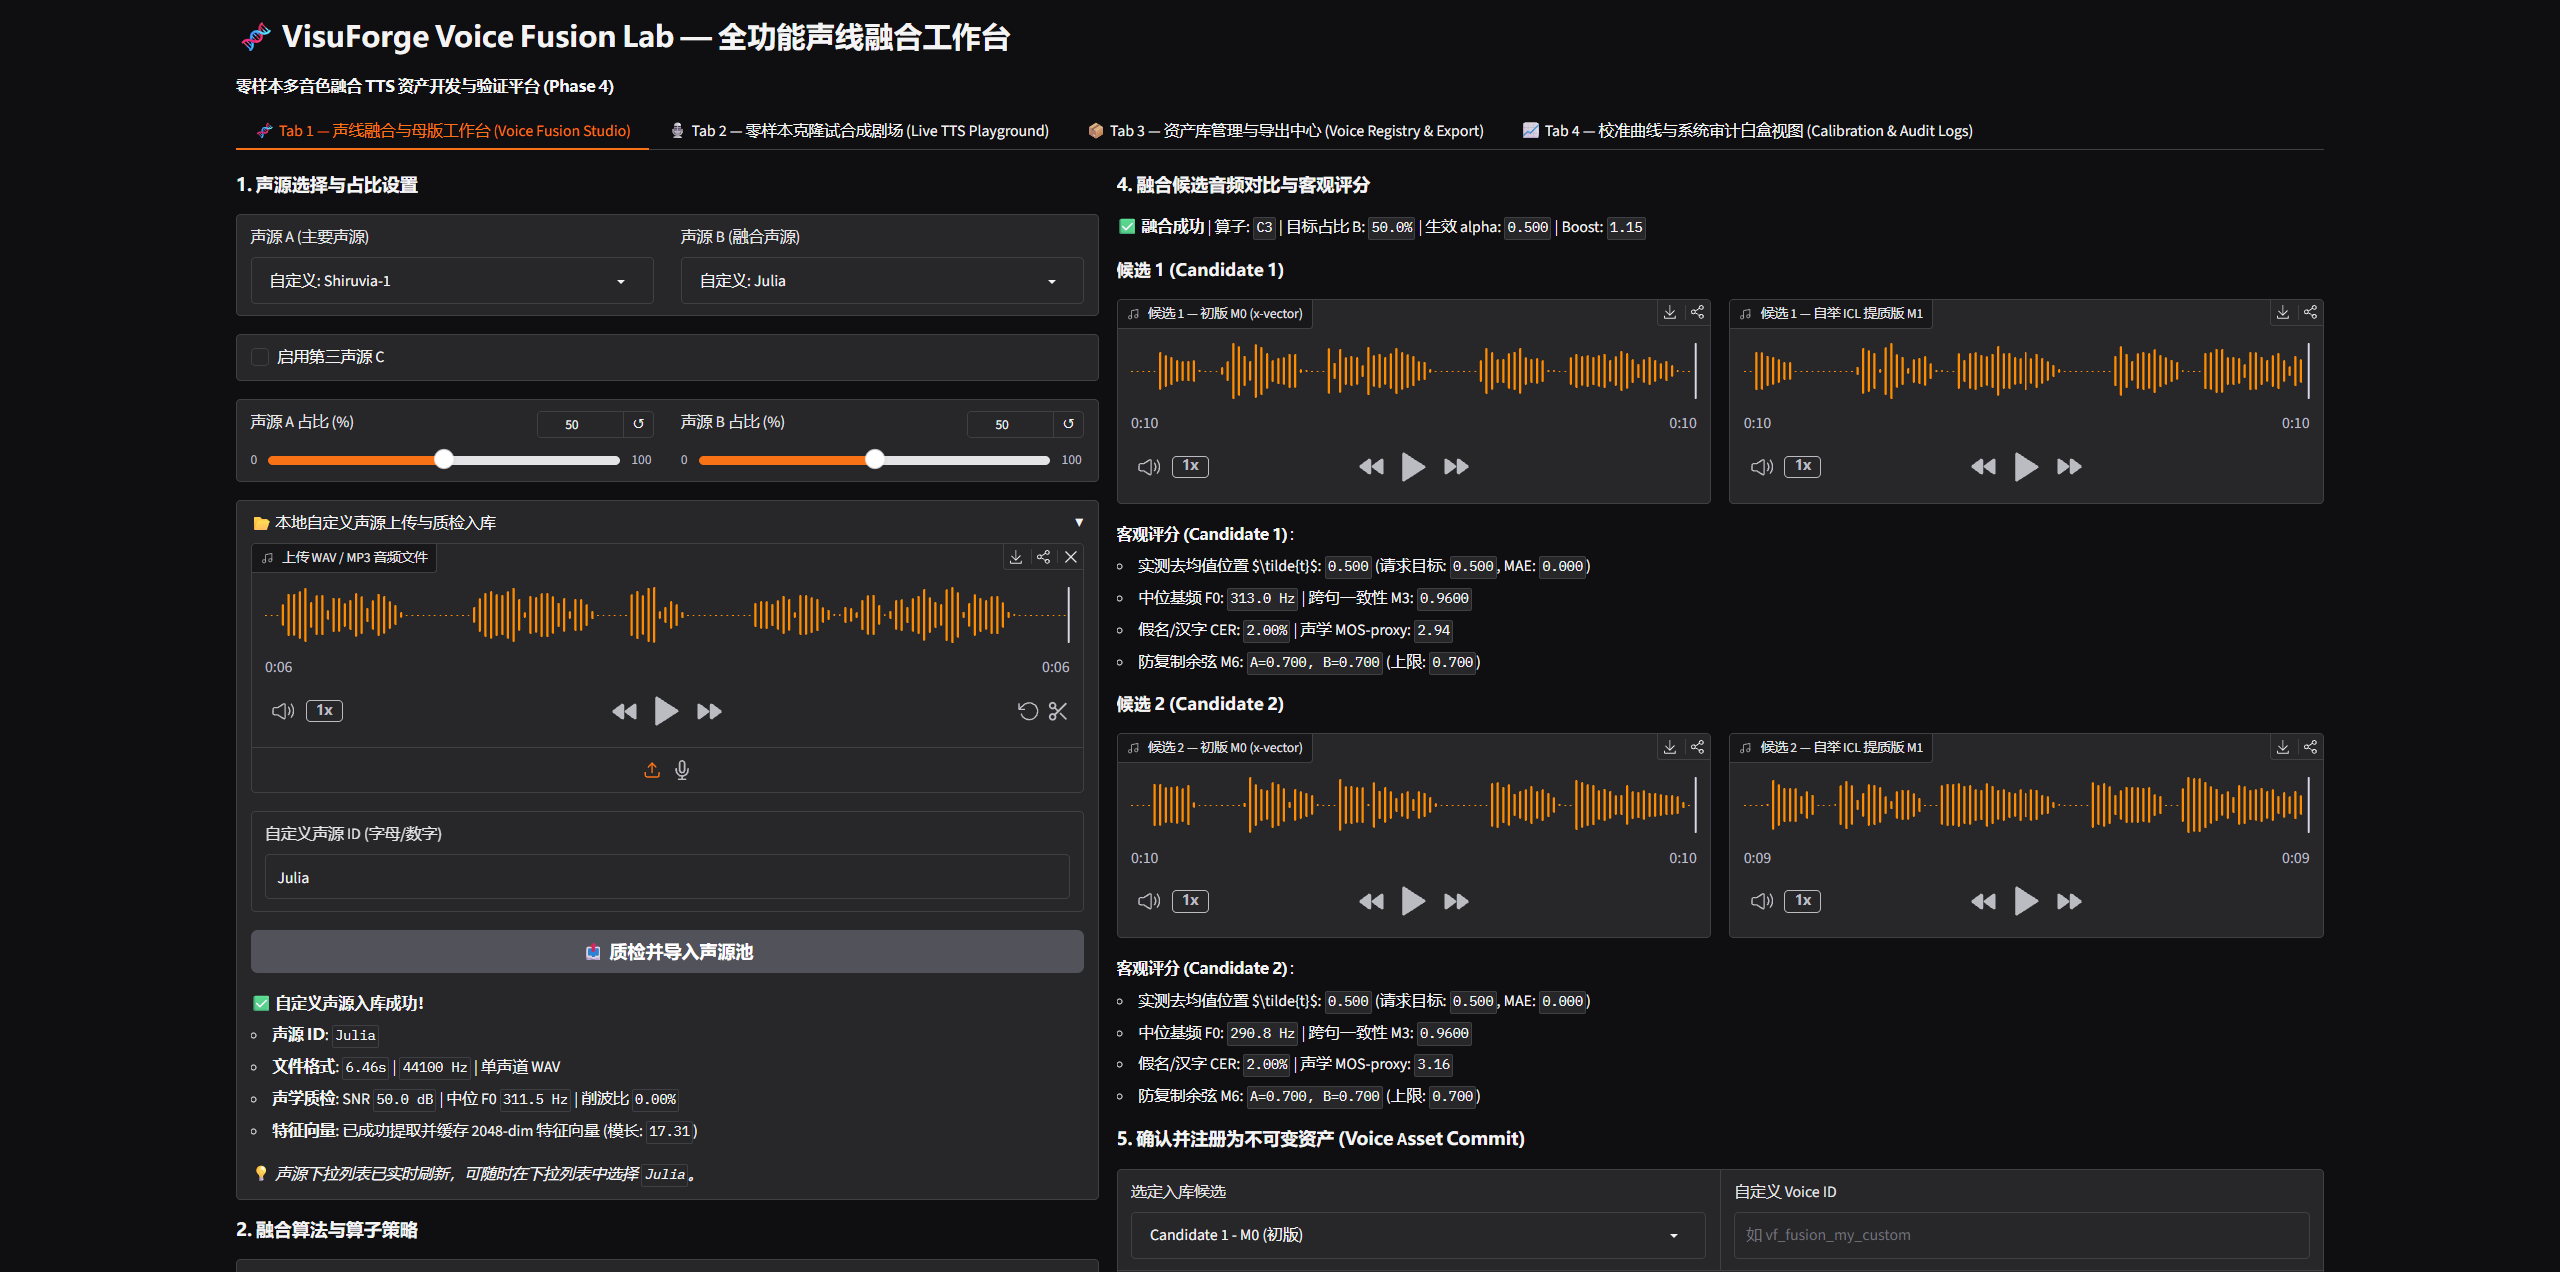Screen dimensions: 2560x1272
Task: Collapse 本地自定义声源上传与质检入库 section
Action: [x=667, y=522]
